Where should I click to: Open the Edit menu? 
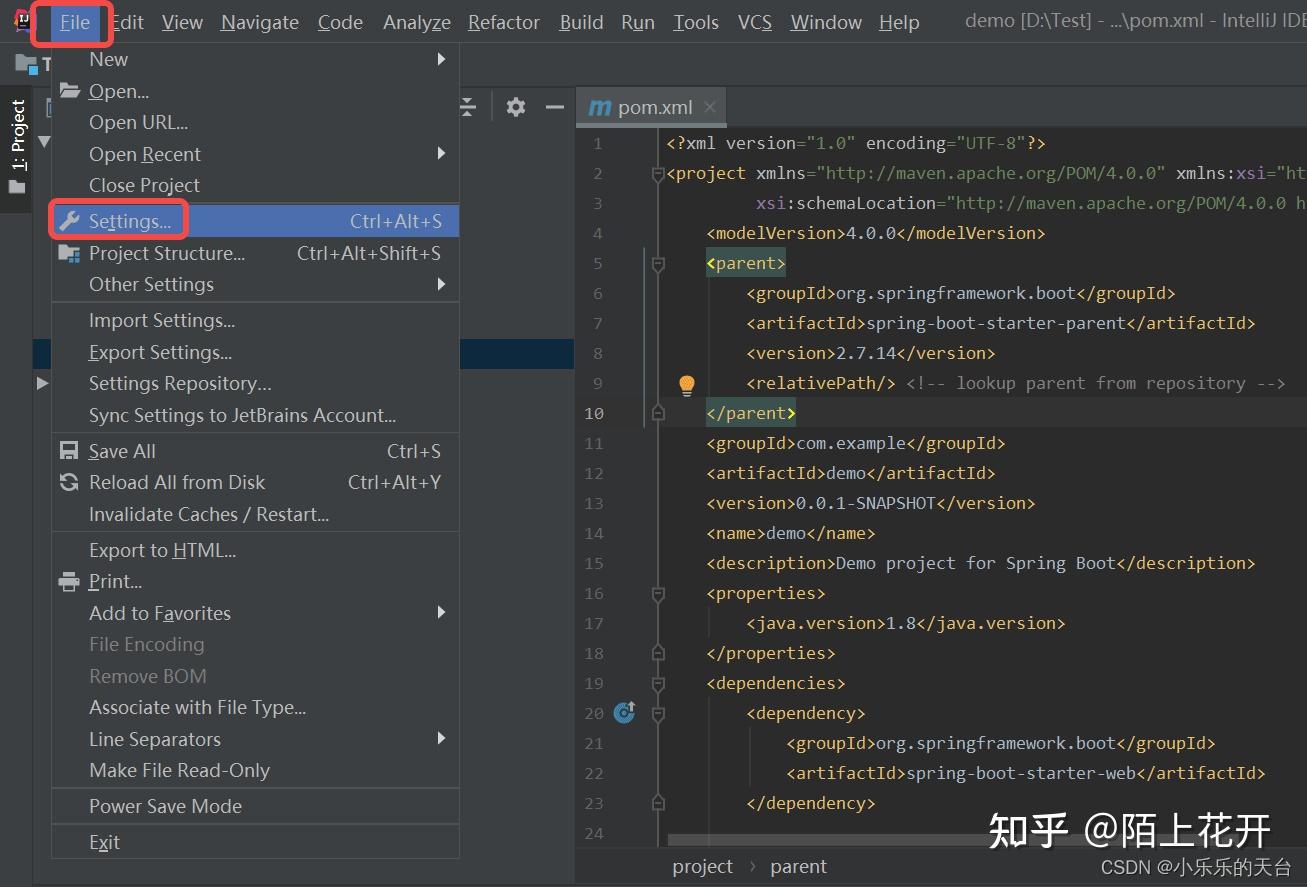[x=127, y=22]
